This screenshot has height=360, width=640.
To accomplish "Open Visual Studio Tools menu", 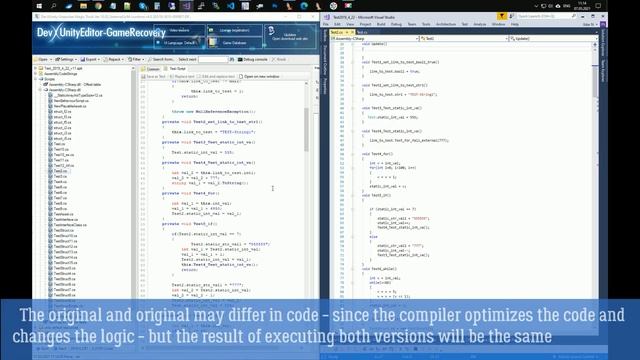I will pos(426,24).
